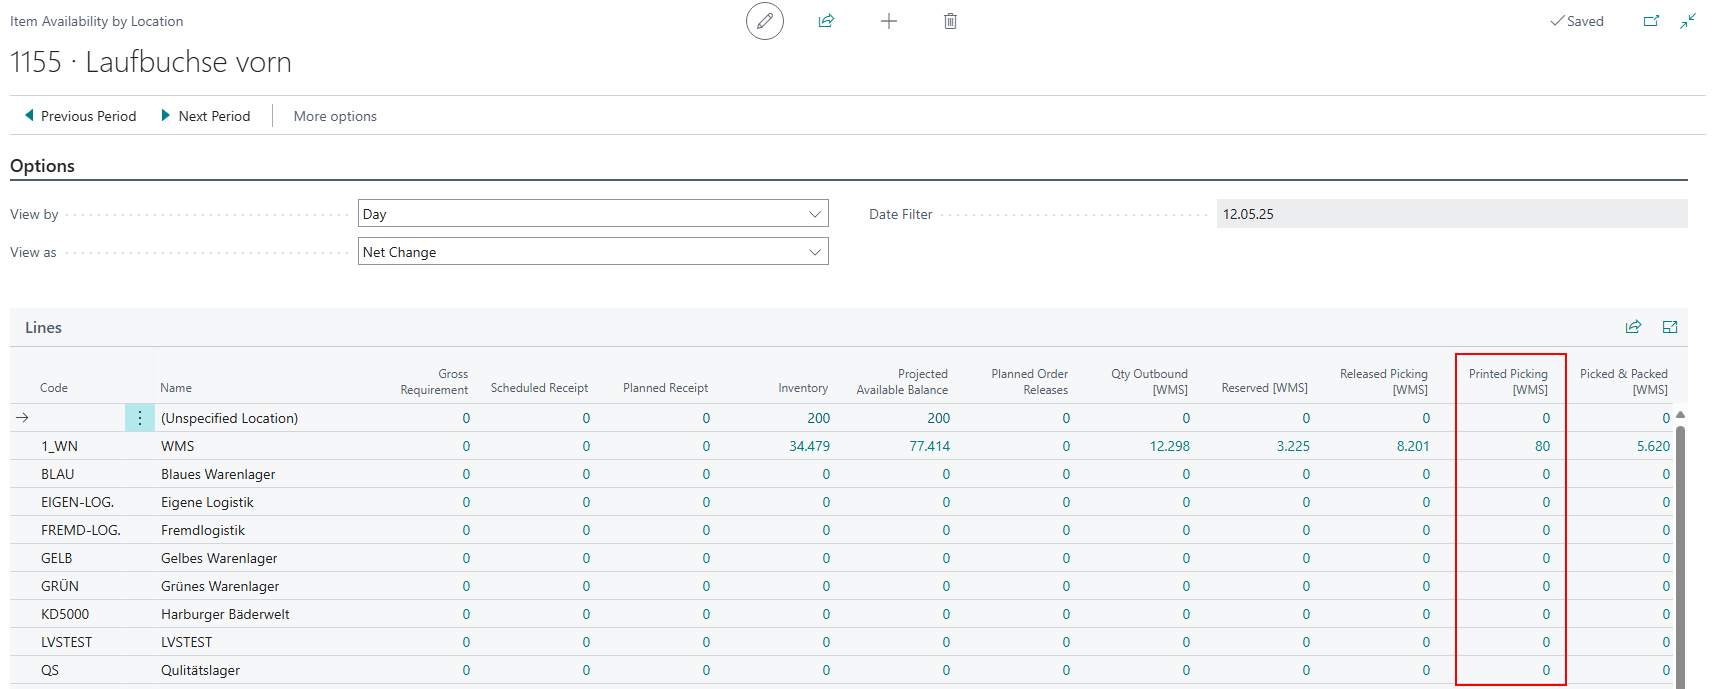Collapse the page with arrows icon

(1688, 21)
